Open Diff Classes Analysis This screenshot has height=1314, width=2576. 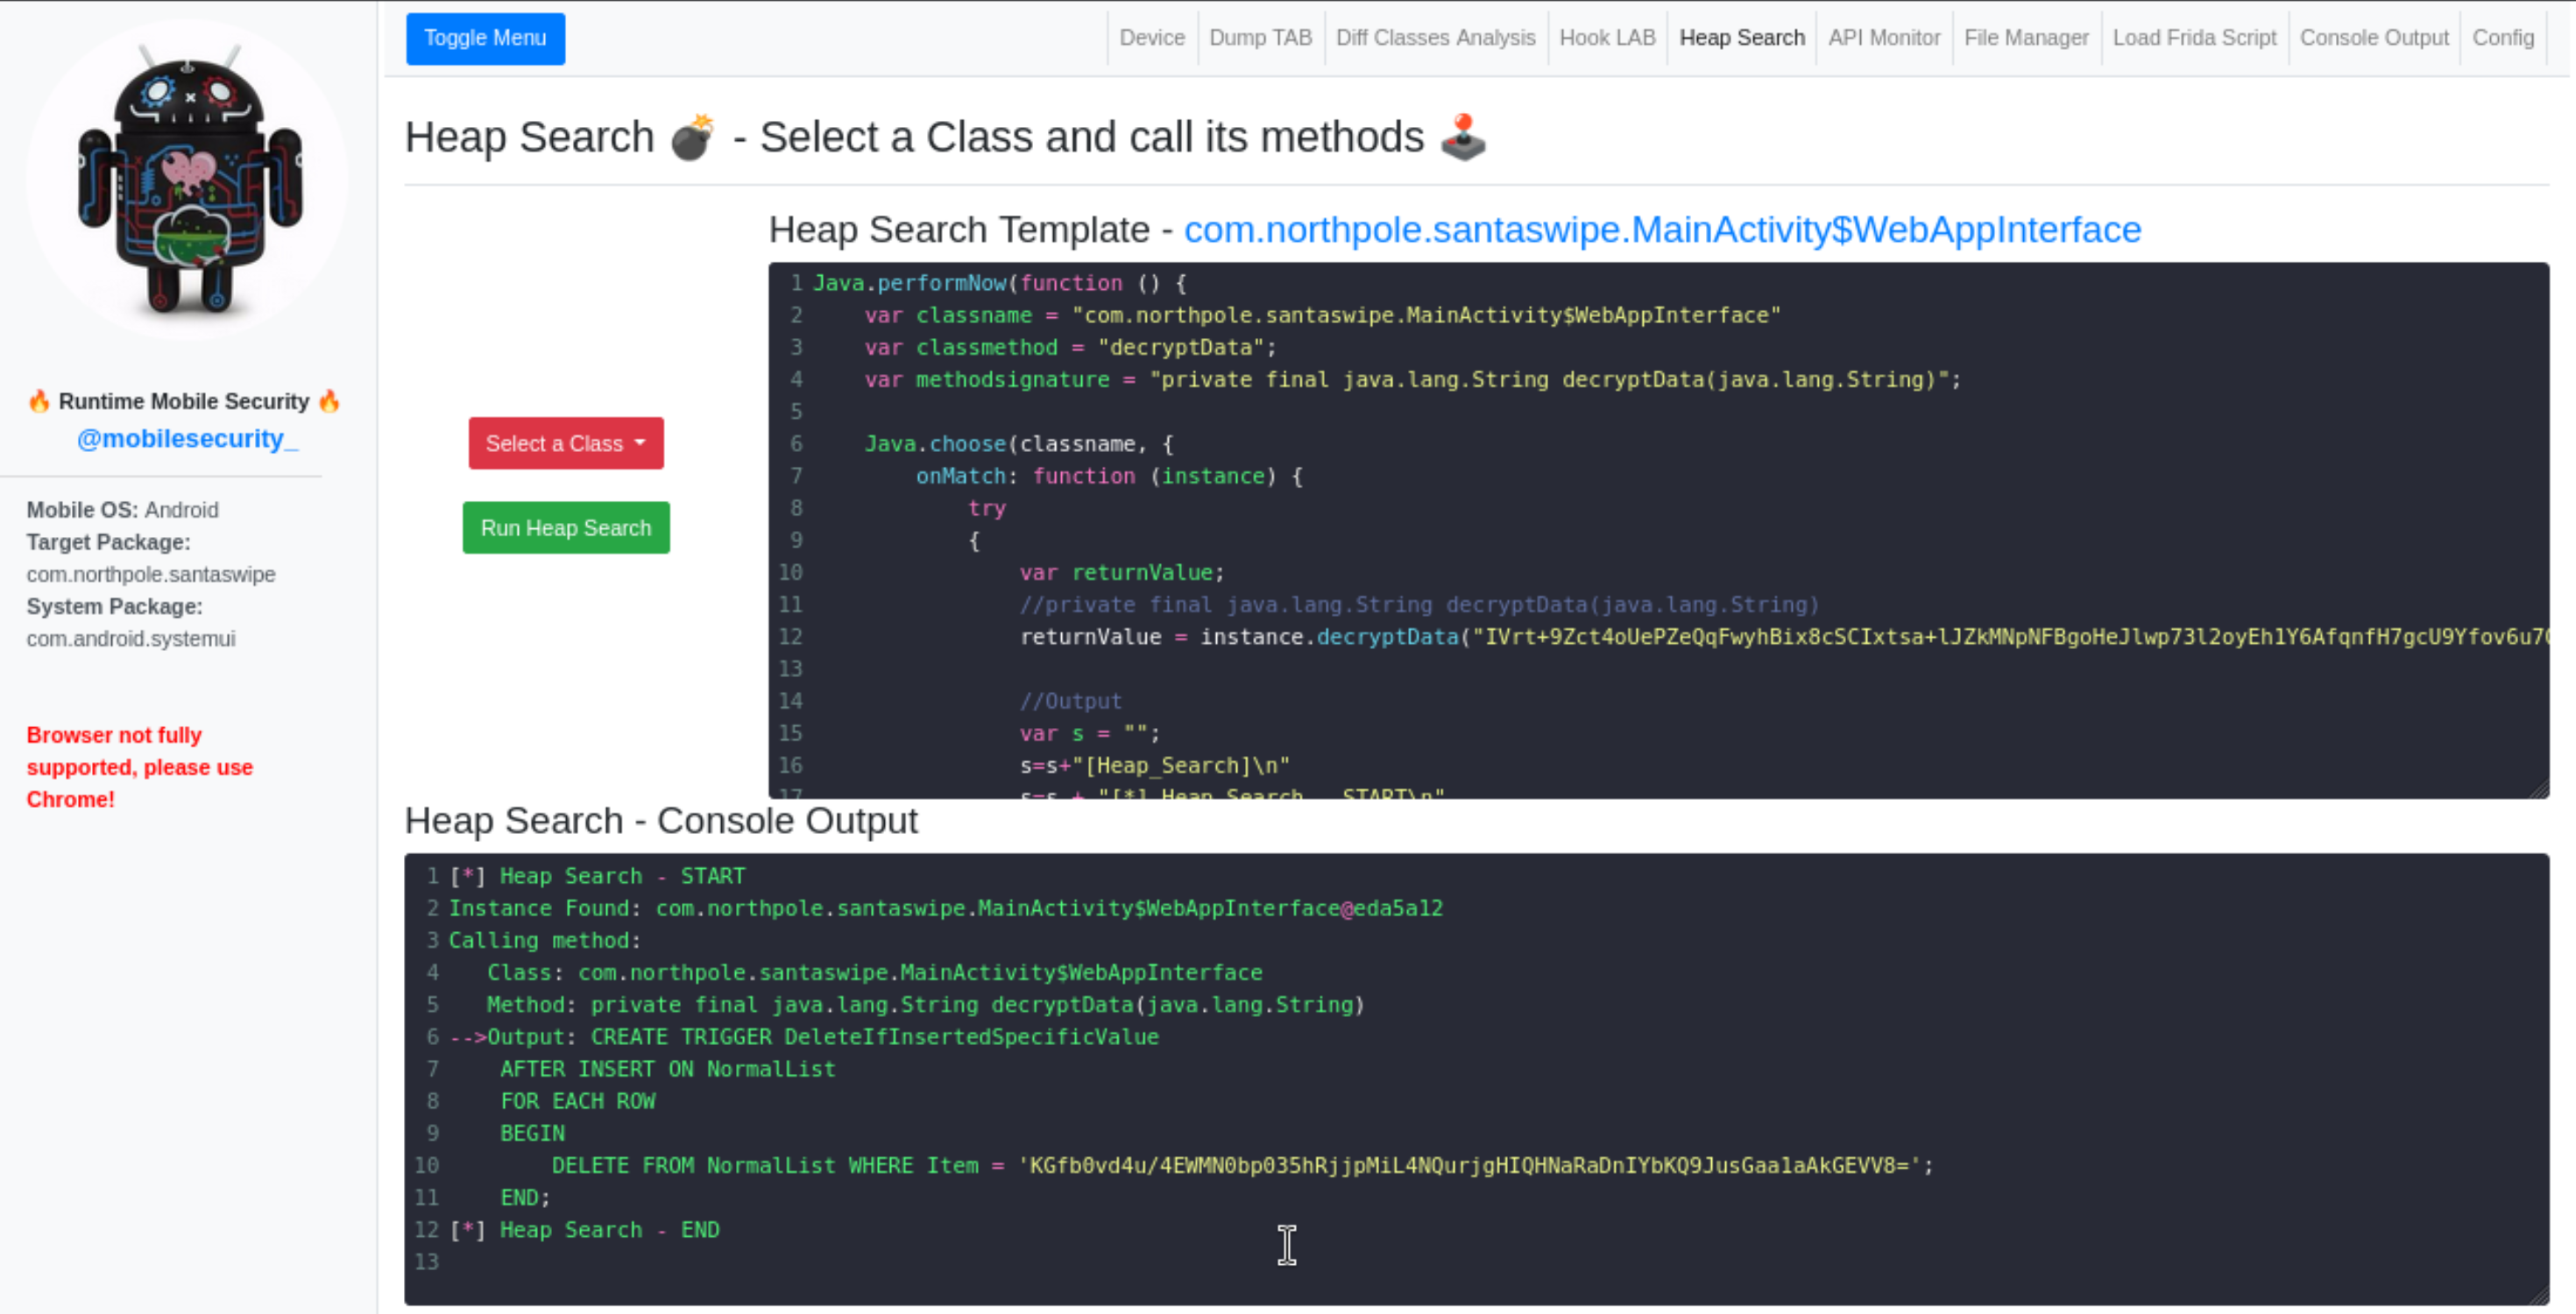[x=1435, y=38]
